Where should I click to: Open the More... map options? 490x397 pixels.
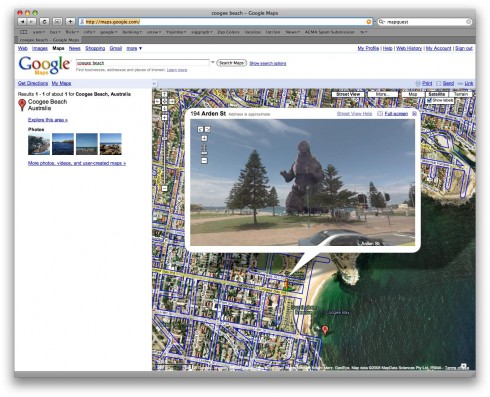pos(382,94)
